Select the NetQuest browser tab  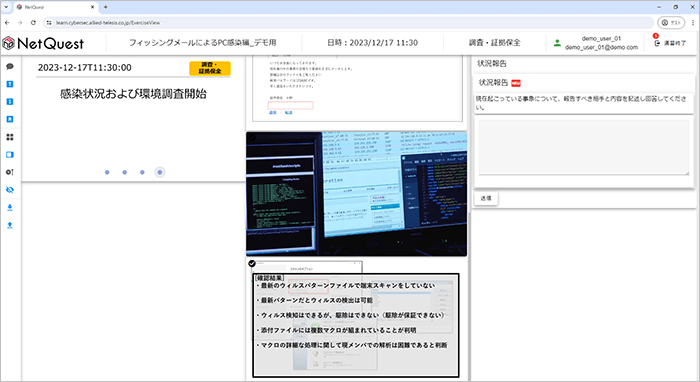tap(56, 7)
